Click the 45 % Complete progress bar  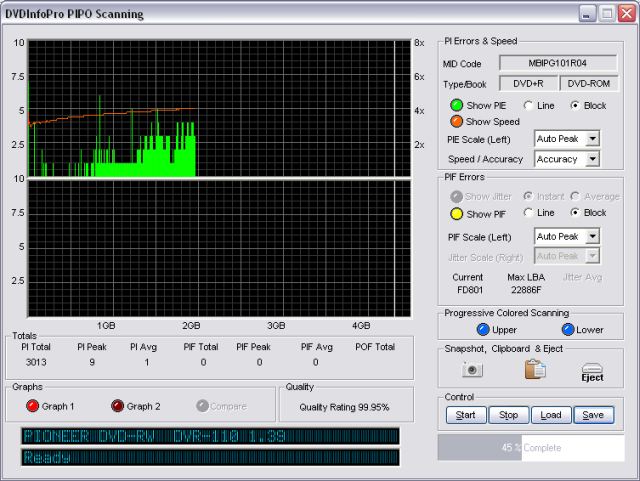click(531, 448)
